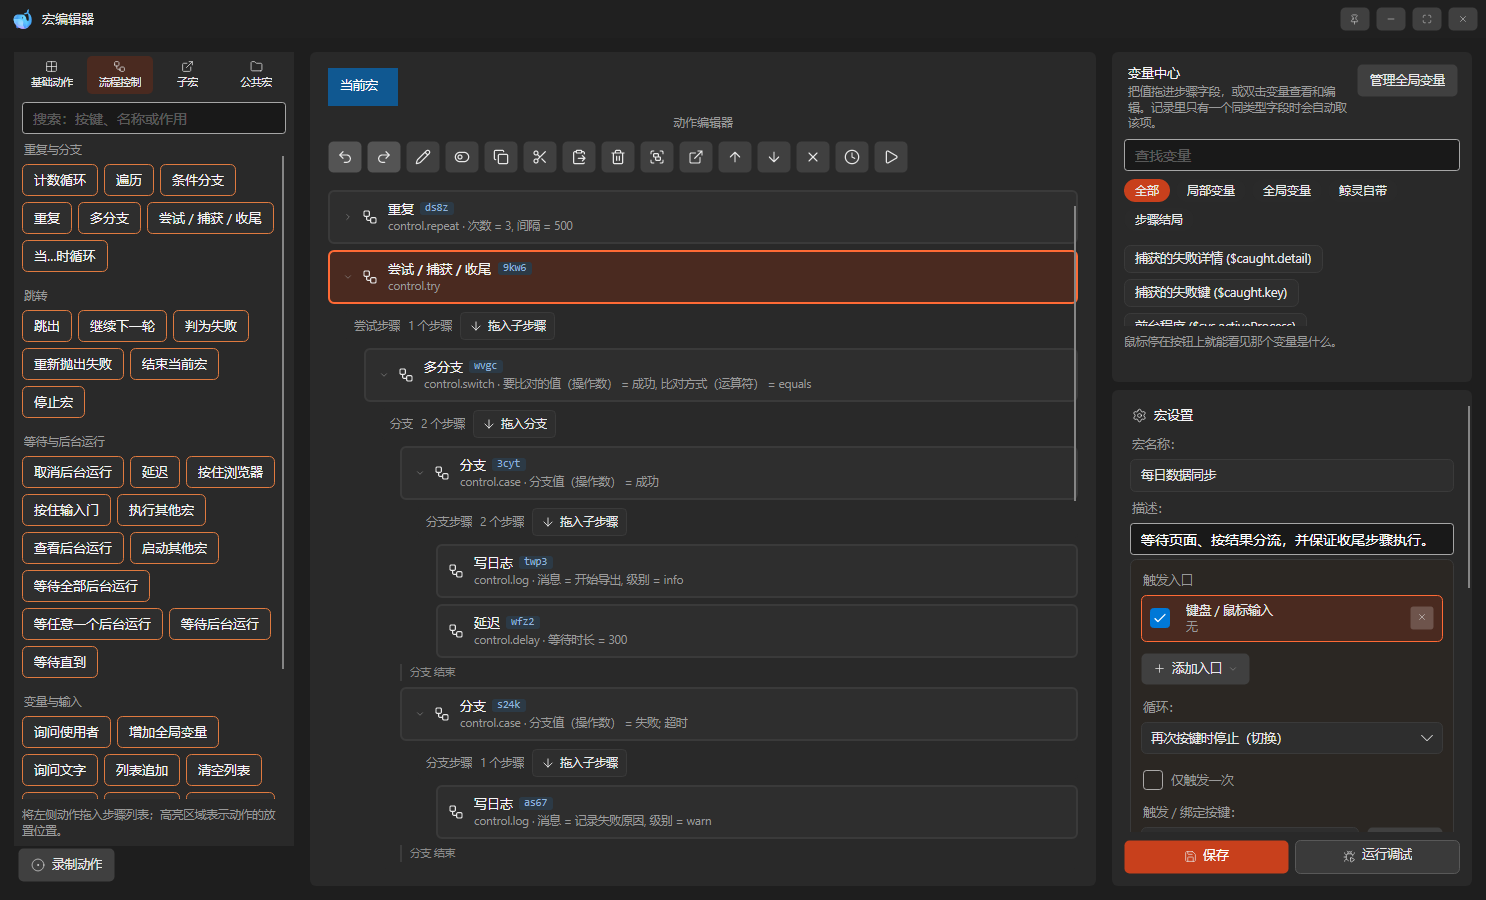Switch to the 基础动作 tab
The width and height of the screenshot is (1486, 900).
click(52, 75)
